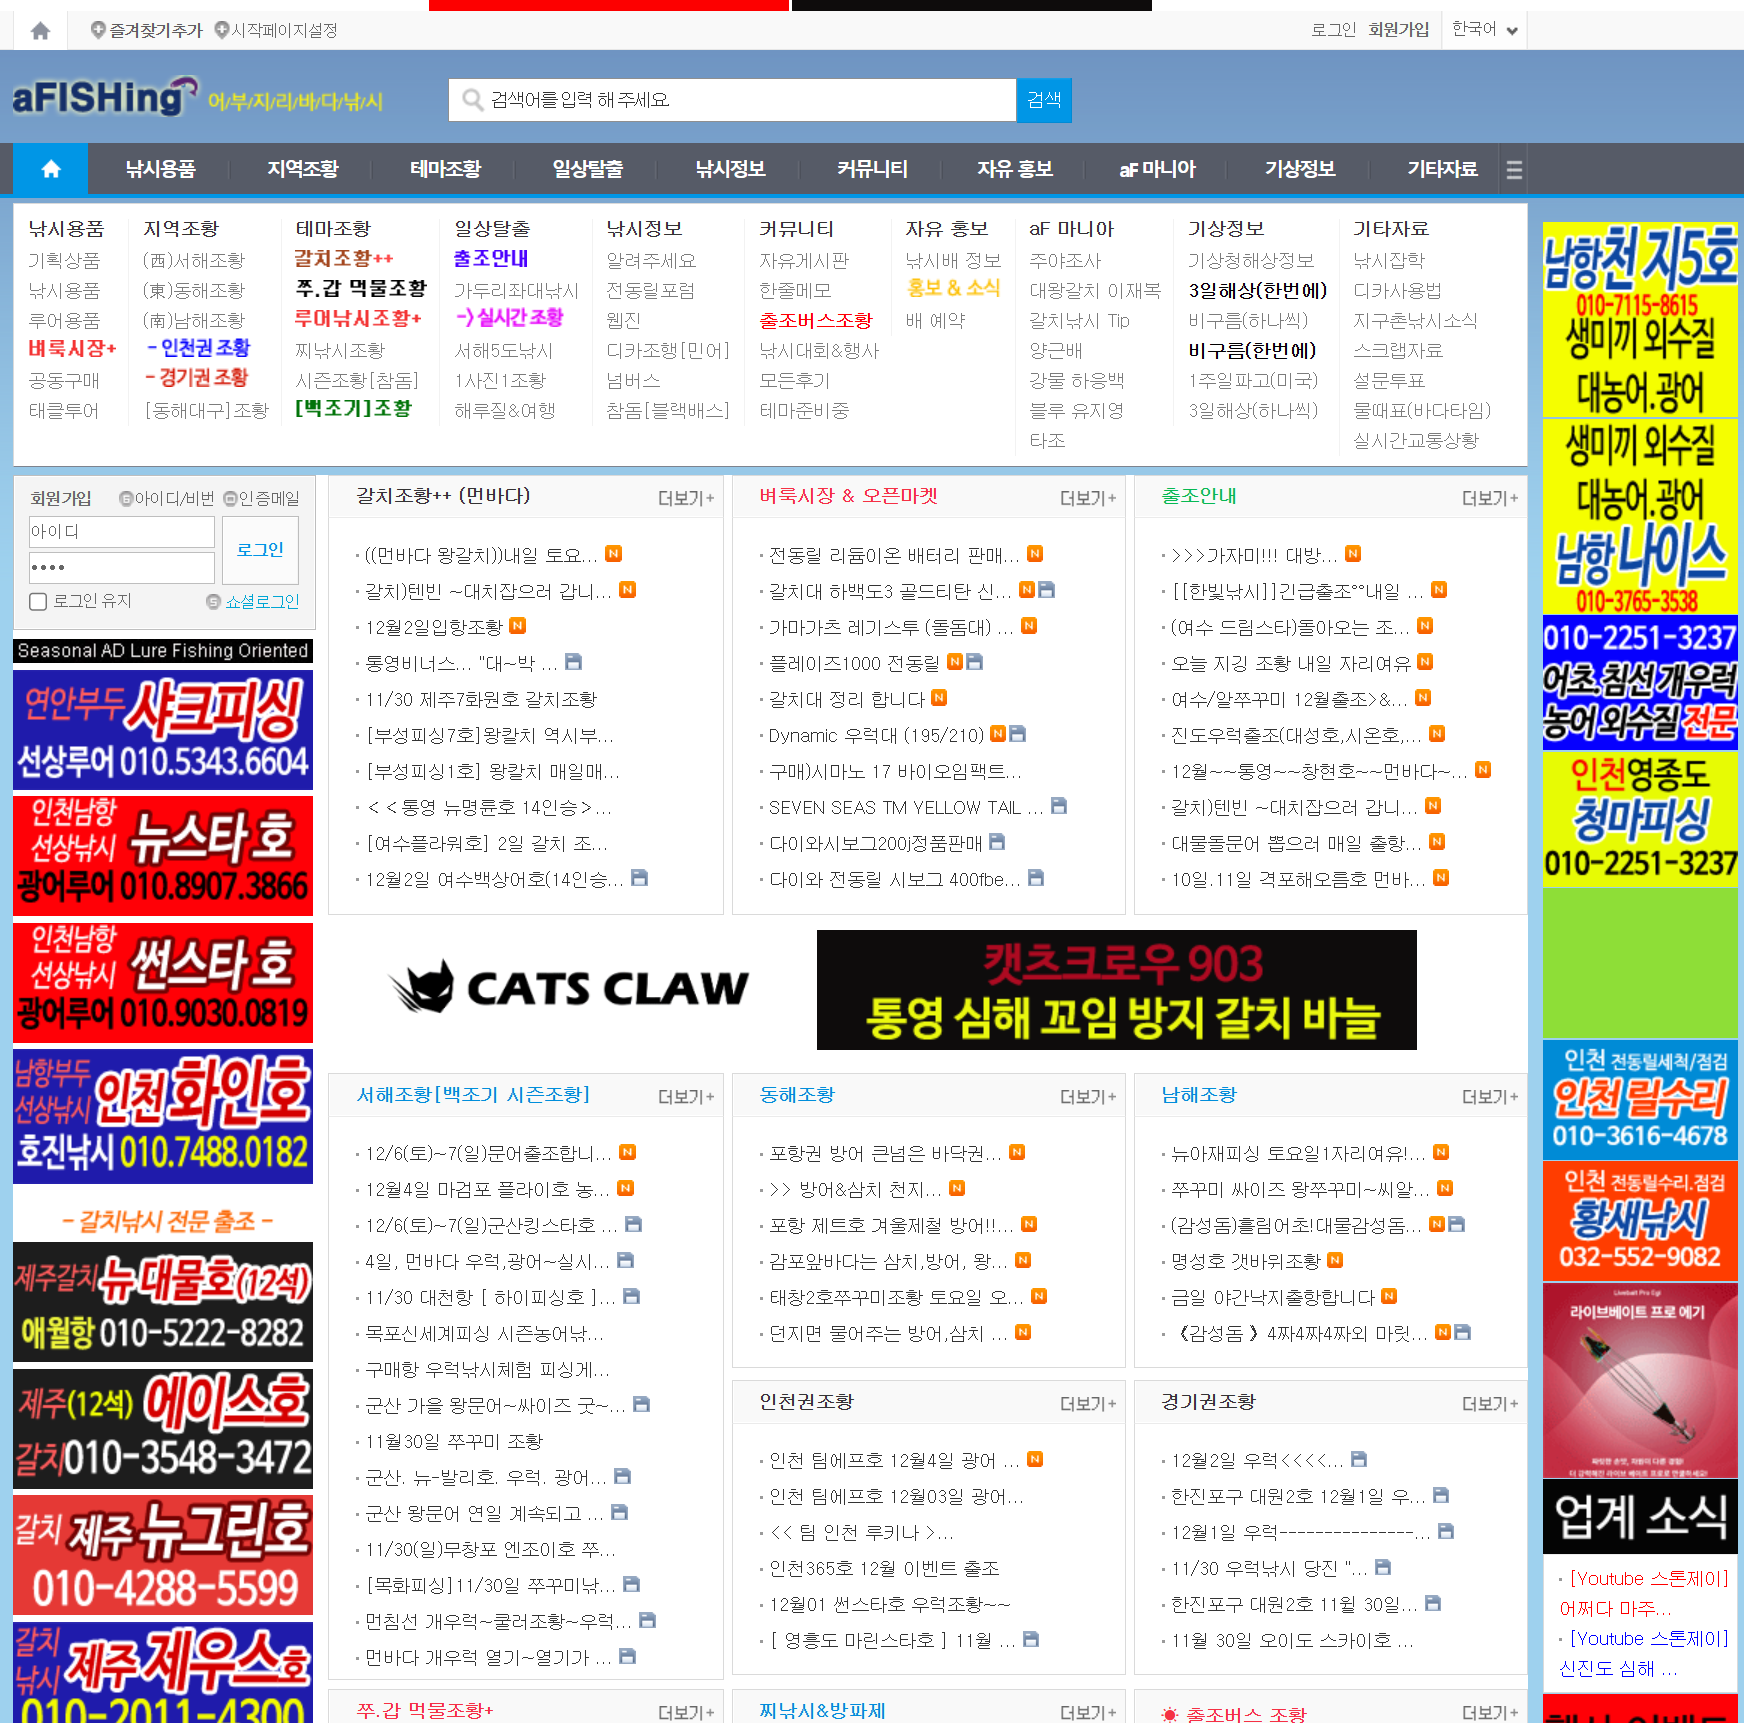Open the 한국어 language dropdown
Screen dimensions: 1744x1723
[1485, 30]
